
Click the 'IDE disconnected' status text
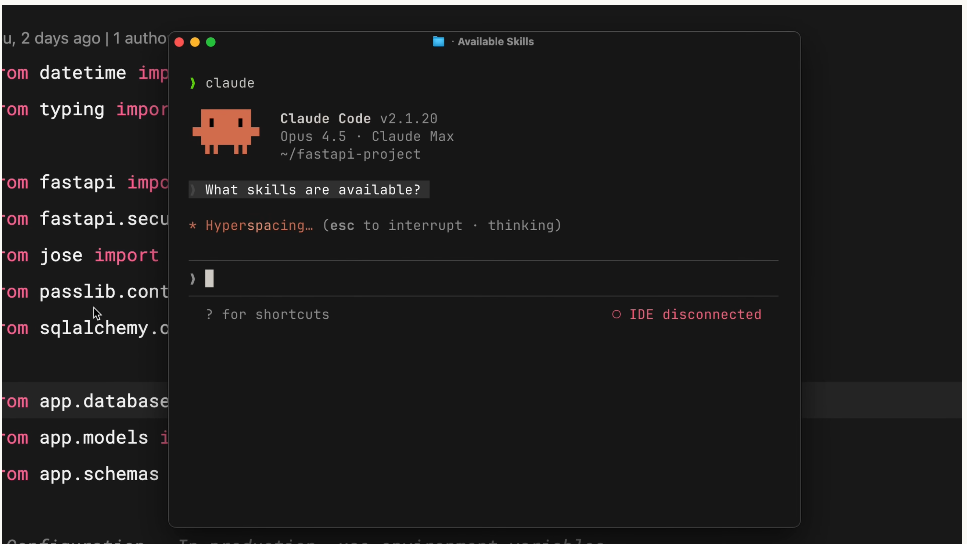tap(695, 315)
